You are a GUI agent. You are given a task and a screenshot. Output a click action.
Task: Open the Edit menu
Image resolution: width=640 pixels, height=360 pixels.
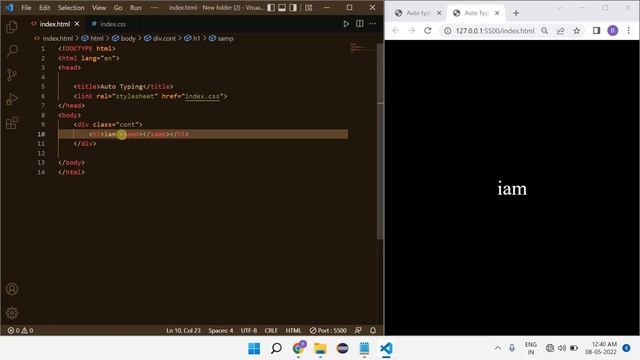point(44,8)
